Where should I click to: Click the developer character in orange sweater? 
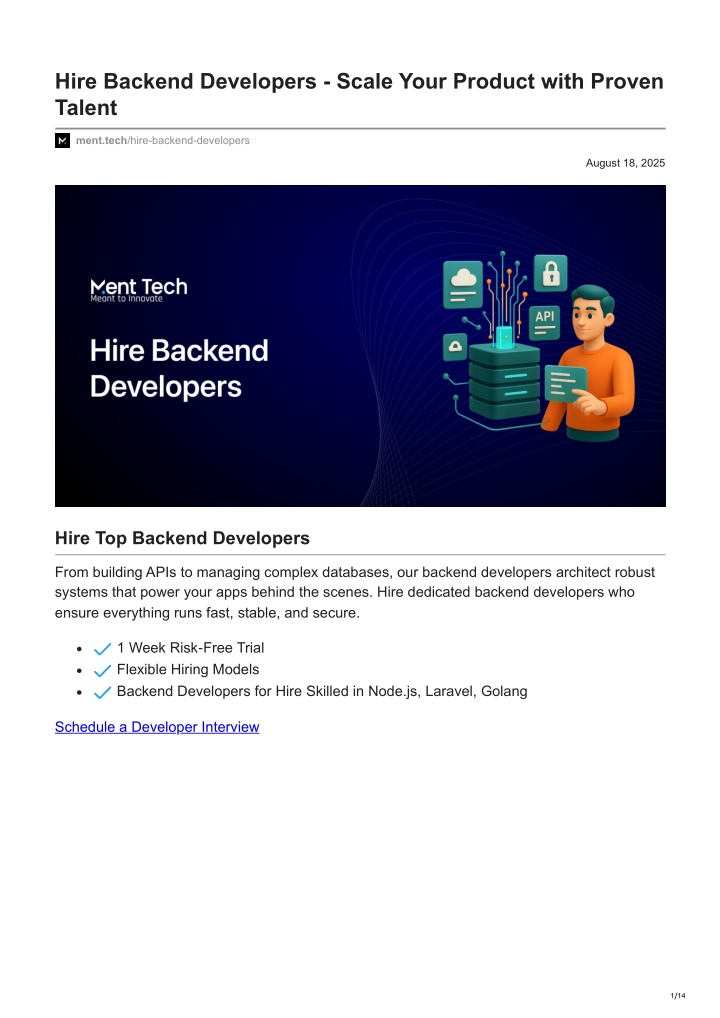tap(589, 364)
